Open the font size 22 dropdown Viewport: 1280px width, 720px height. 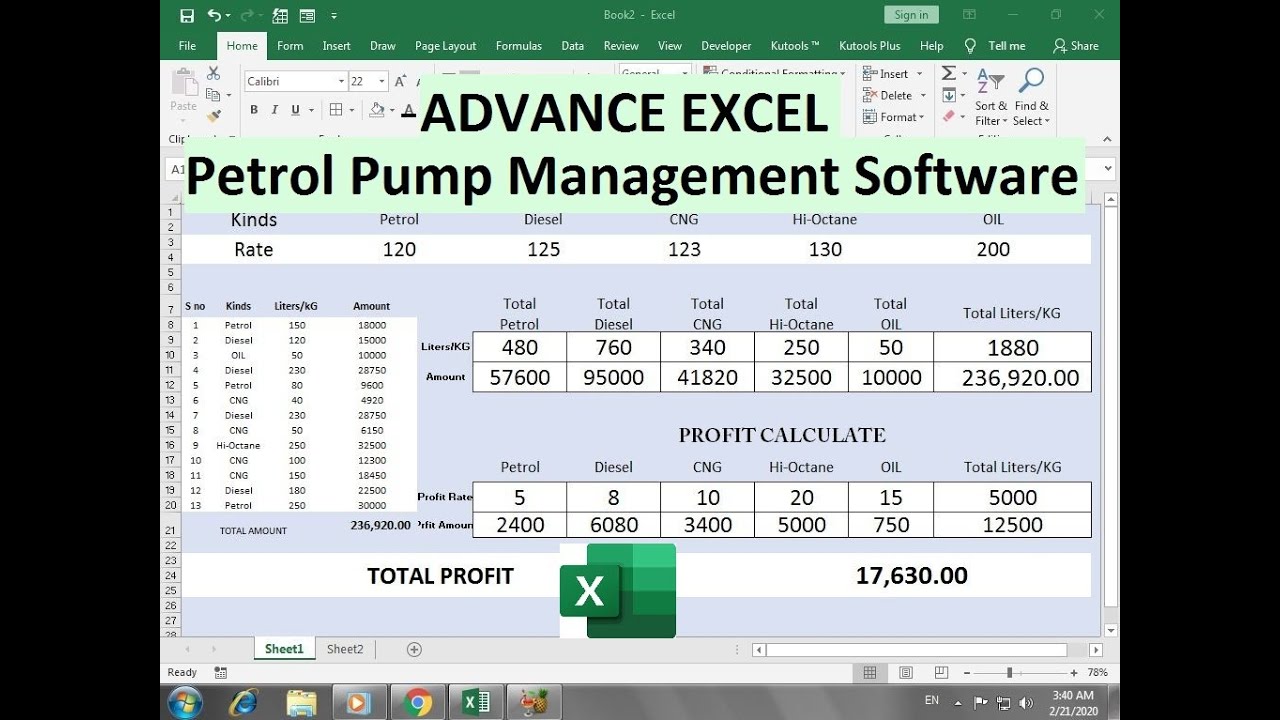point(382,81)
